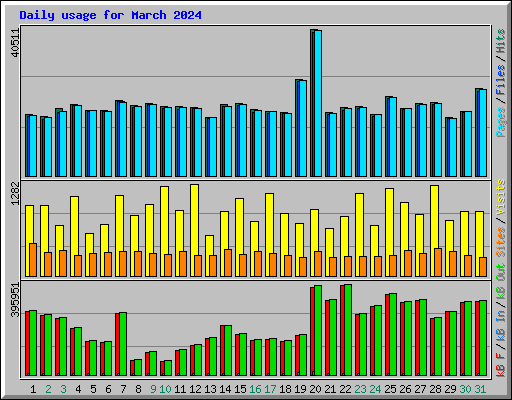This screenshot has height=400, width=512.
Task: Click the green kB Out bar for day 22
Action: point(348,330)
